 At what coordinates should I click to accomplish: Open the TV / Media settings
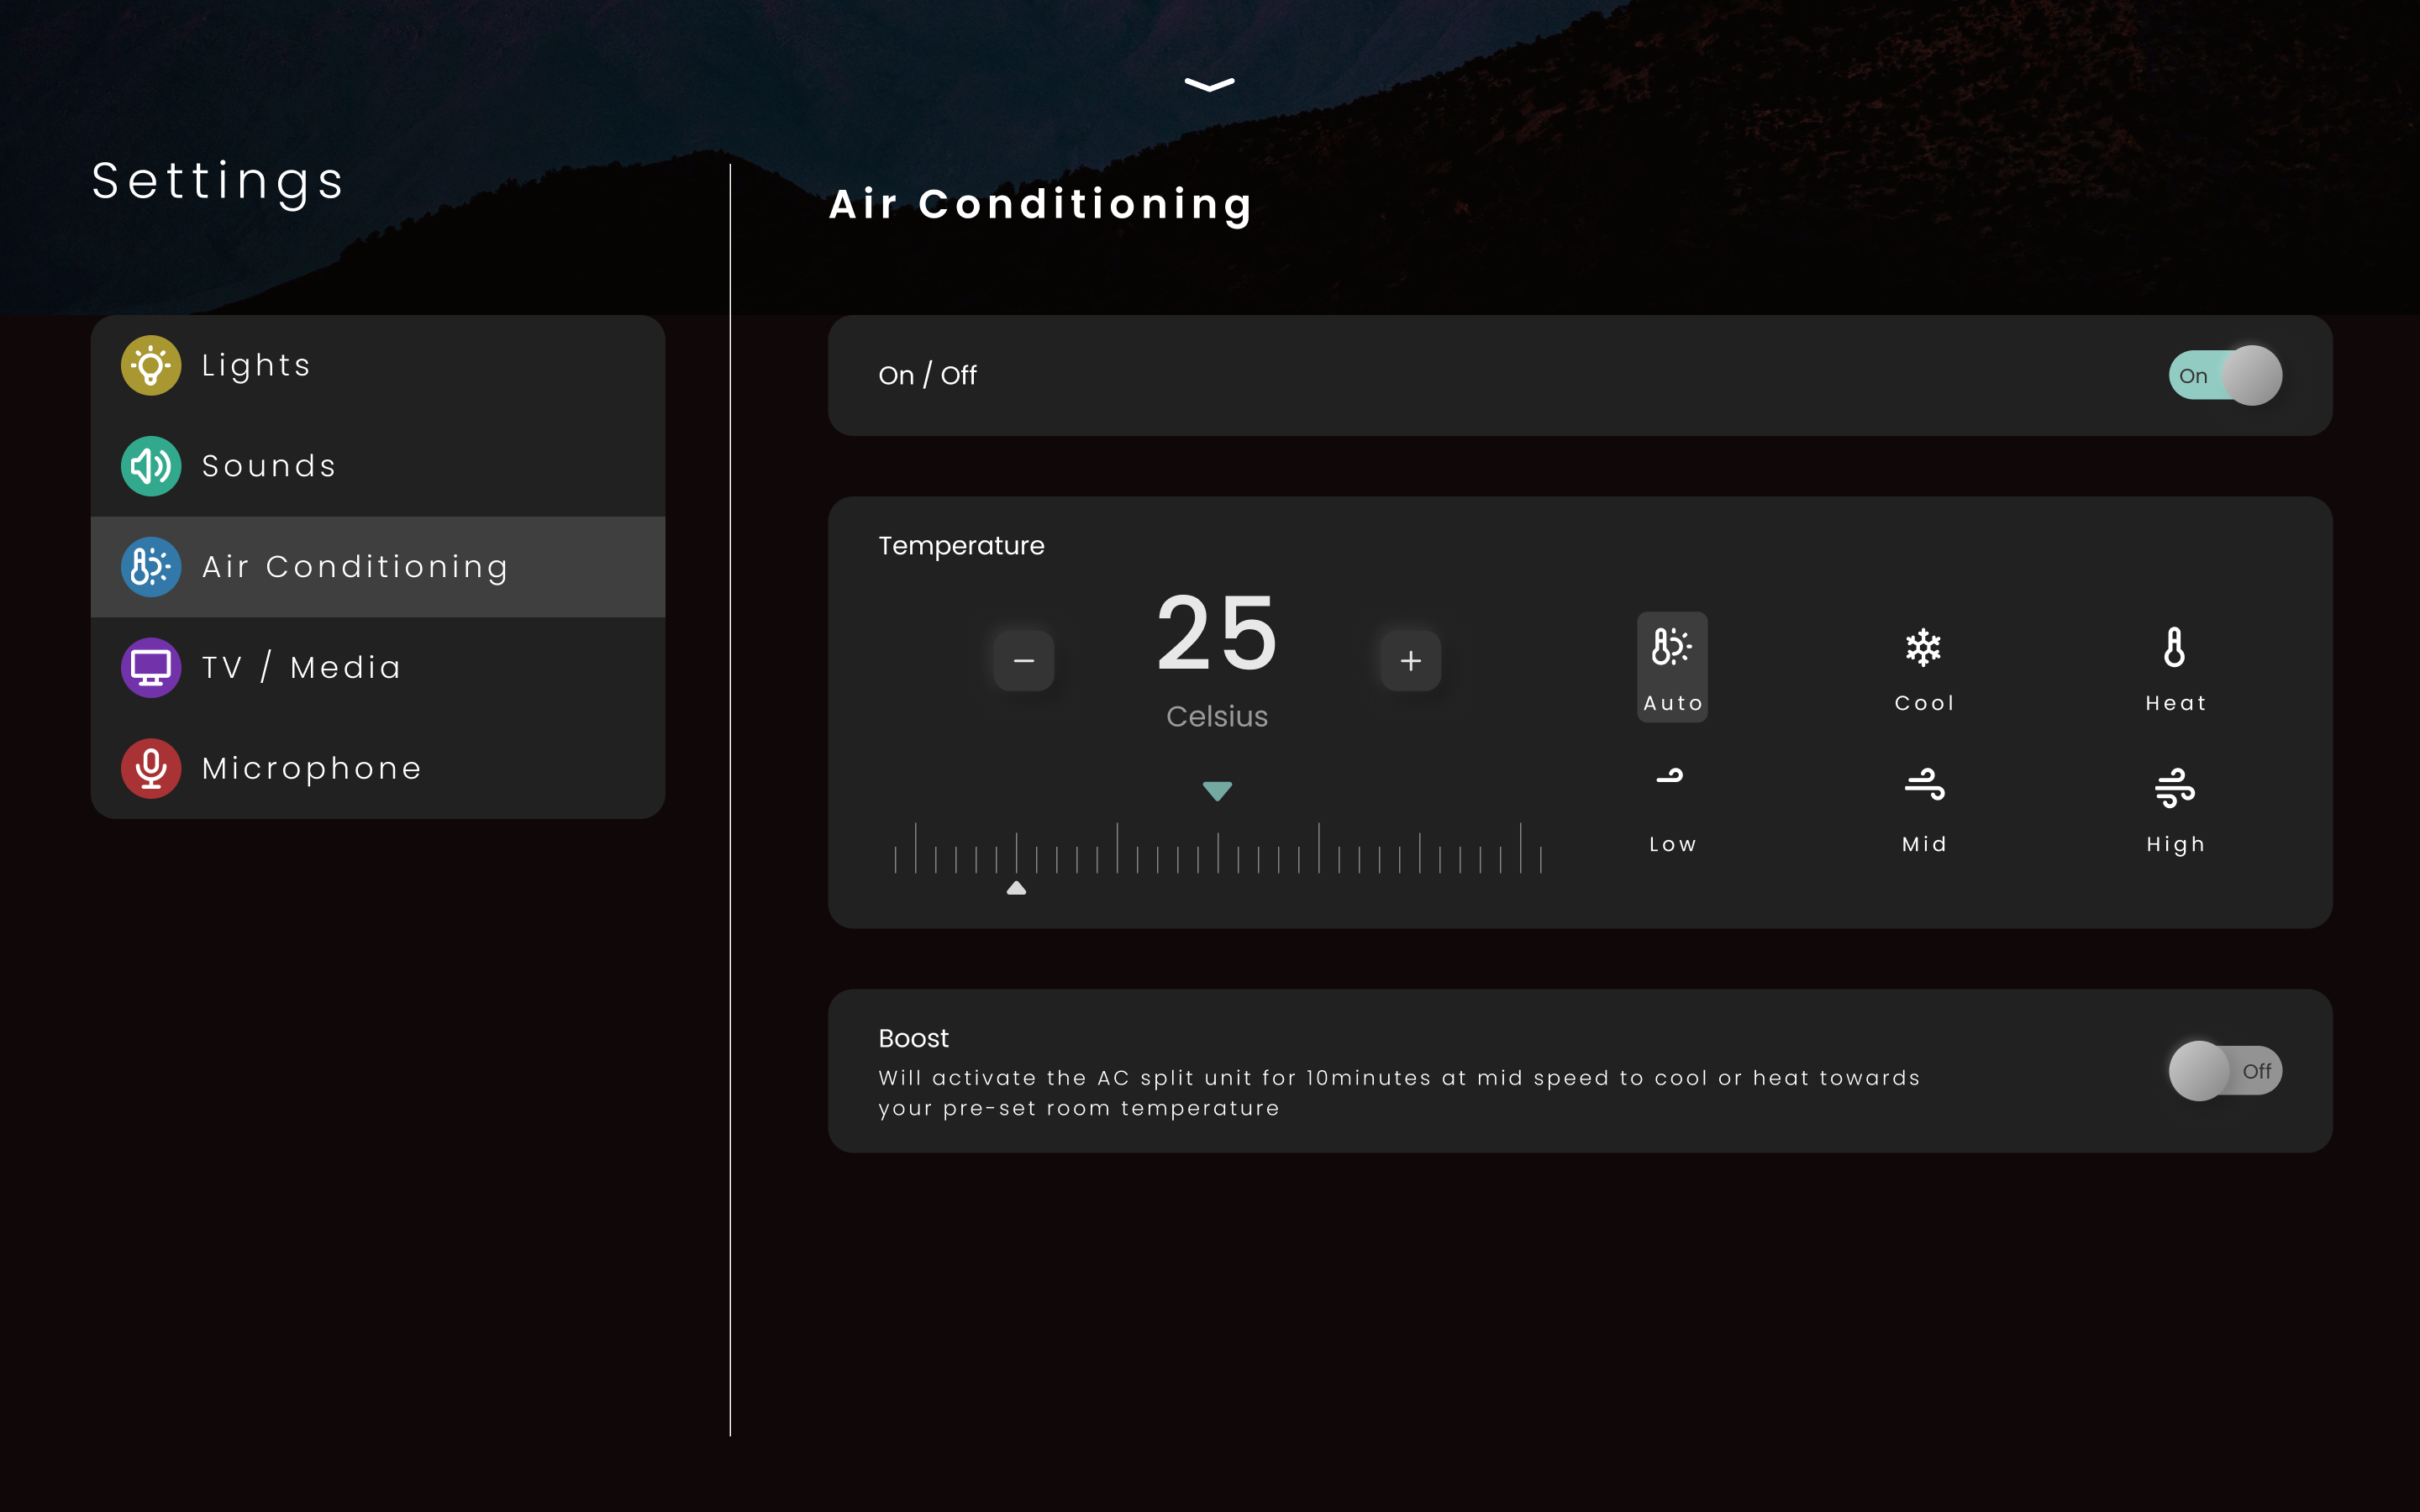(301, 667)
